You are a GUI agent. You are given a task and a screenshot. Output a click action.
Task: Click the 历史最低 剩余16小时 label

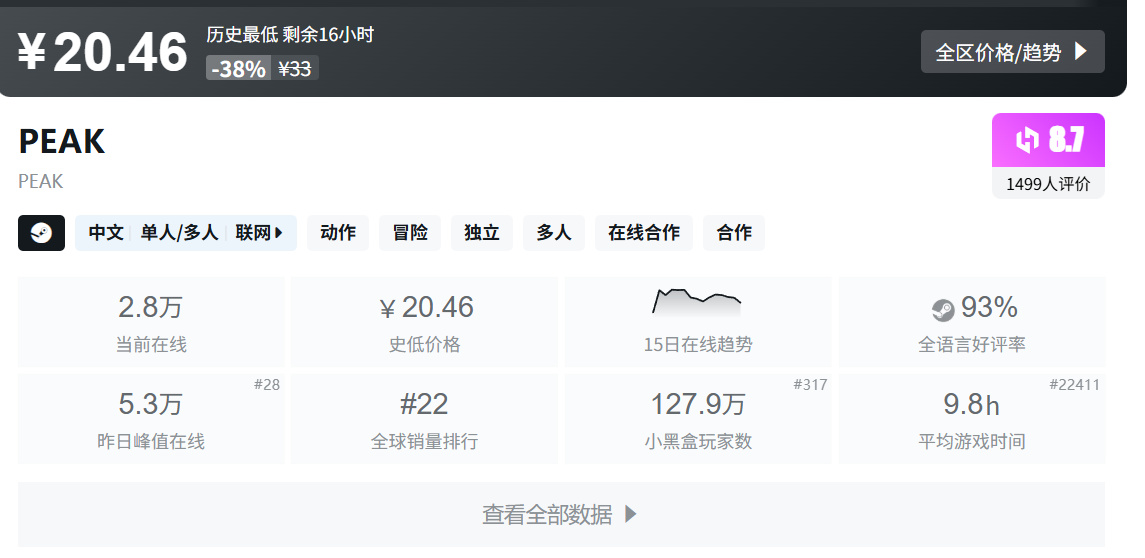pyautogui.click(x=290, y=34)
